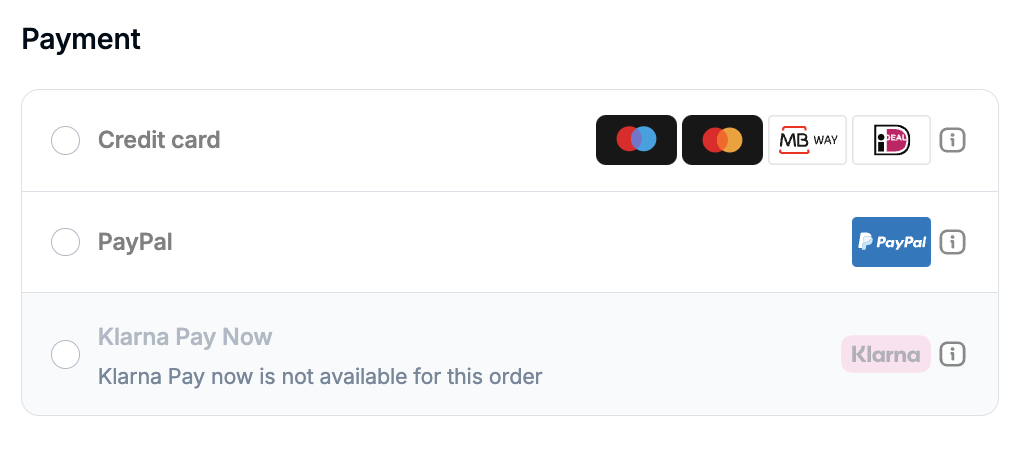The width and height of the screenshot is (1028, 464).
Task: Click blank space in the Credit card row
Action: click(400, 140)
